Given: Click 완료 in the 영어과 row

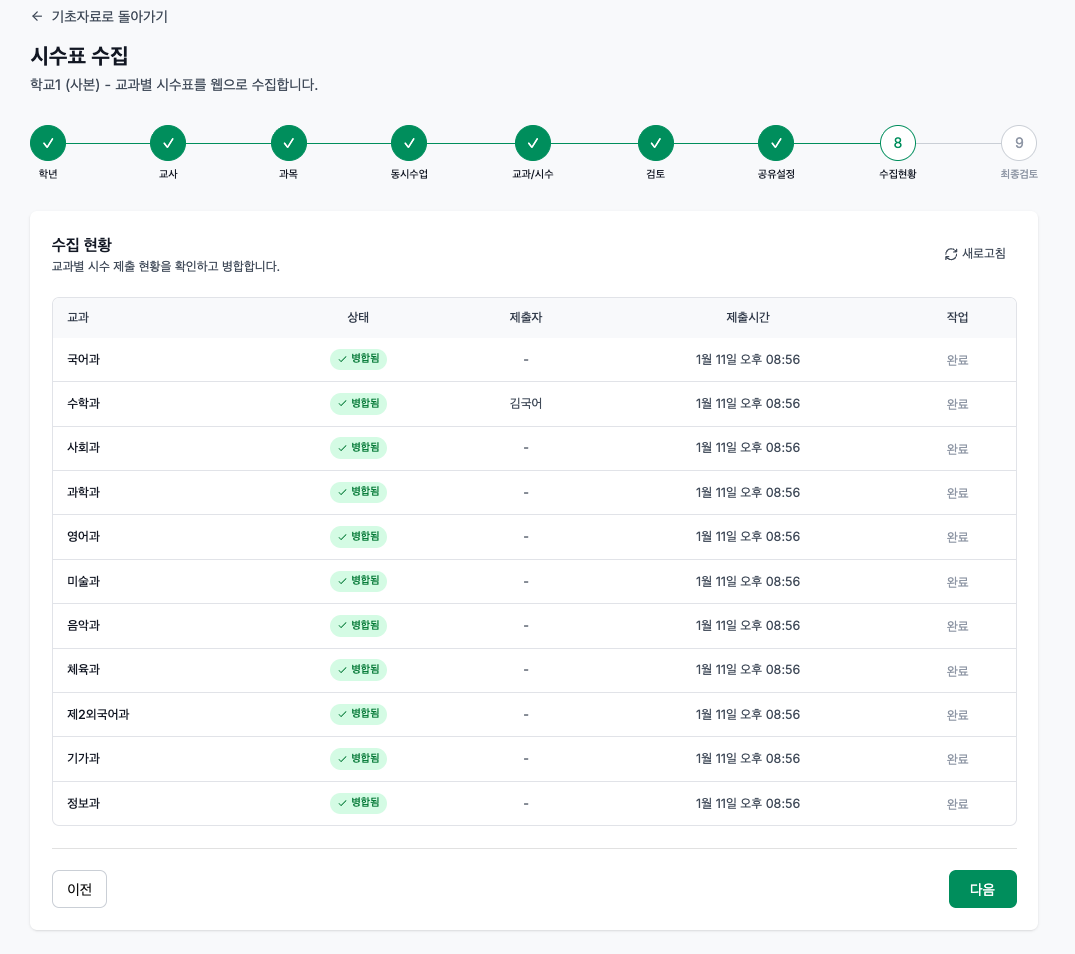Looking at the screenshot, I should (x=957, y=537).
